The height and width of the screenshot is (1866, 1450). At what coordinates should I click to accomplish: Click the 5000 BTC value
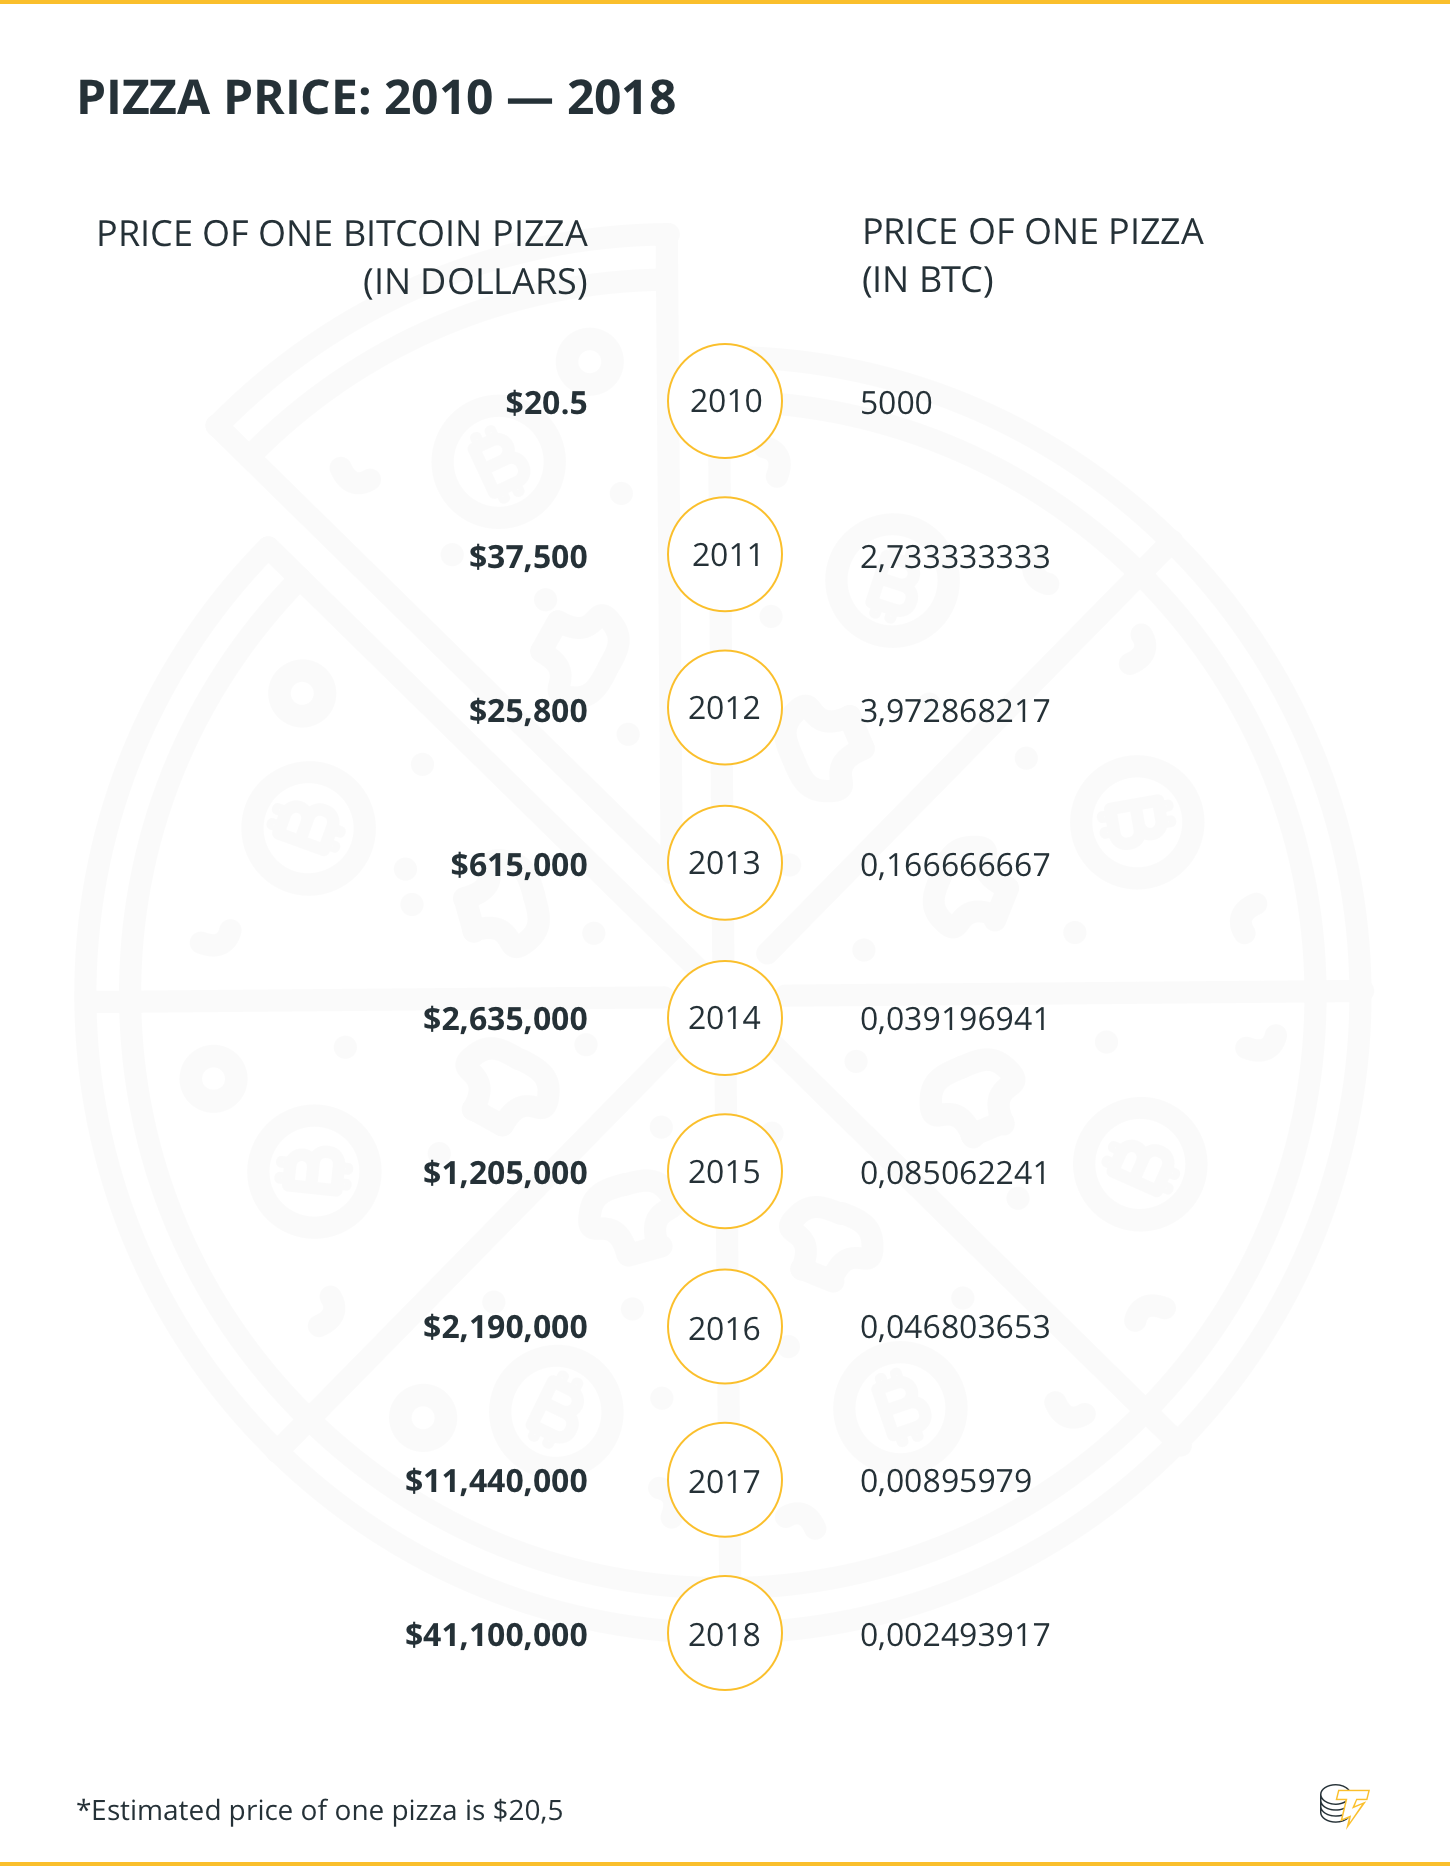[896, 403]
